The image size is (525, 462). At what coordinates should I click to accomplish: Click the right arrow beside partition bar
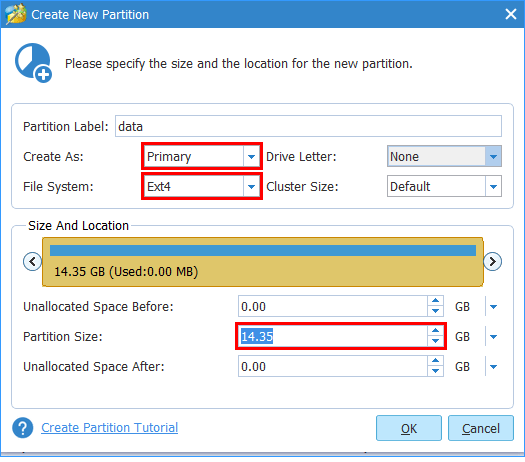pyautogui.click(x=493, y=261)
